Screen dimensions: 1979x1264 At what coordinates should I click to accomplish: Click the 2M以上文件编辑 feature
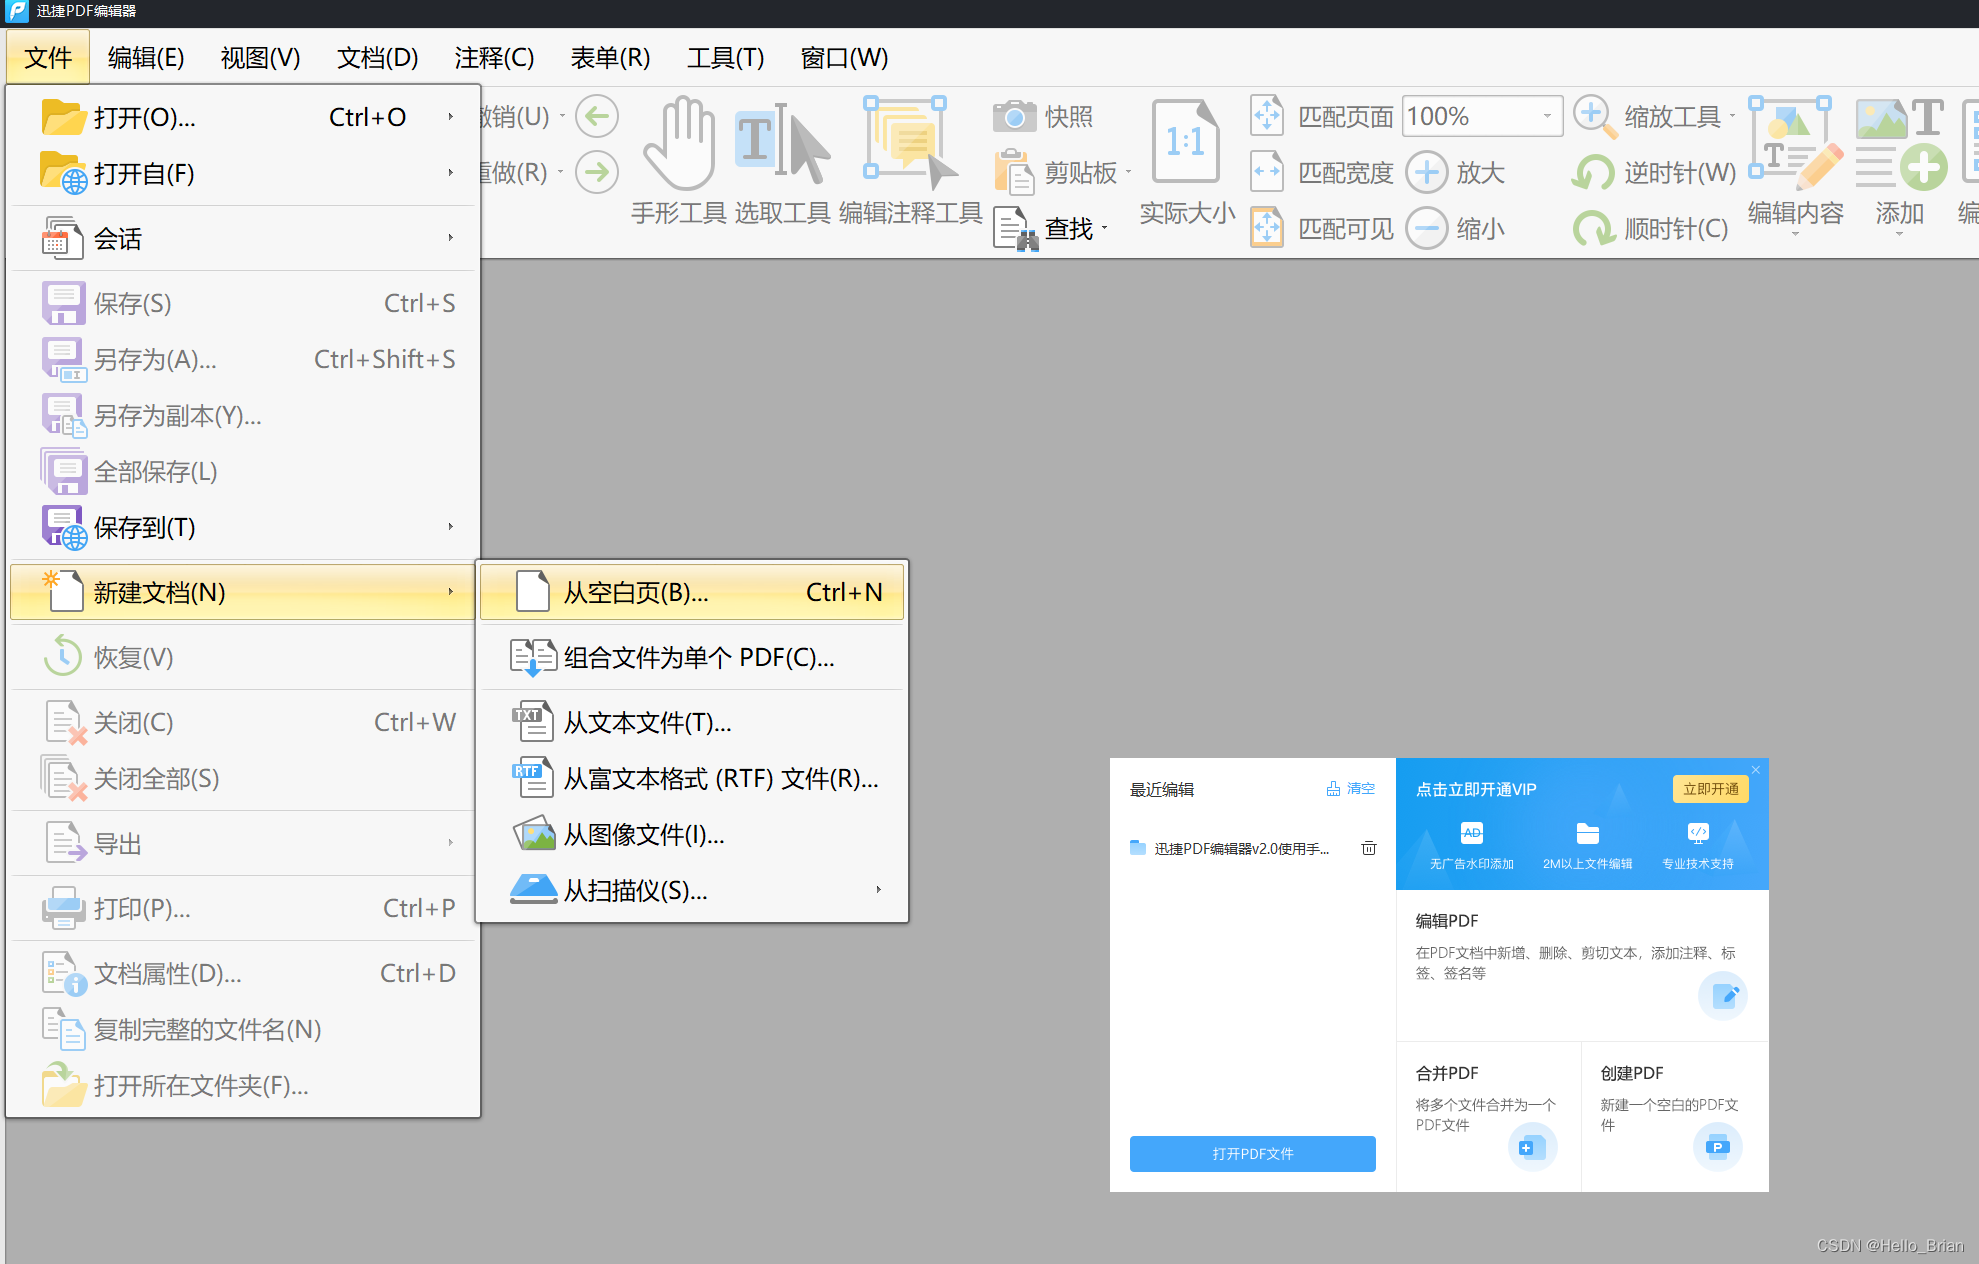pos(1587,846)
